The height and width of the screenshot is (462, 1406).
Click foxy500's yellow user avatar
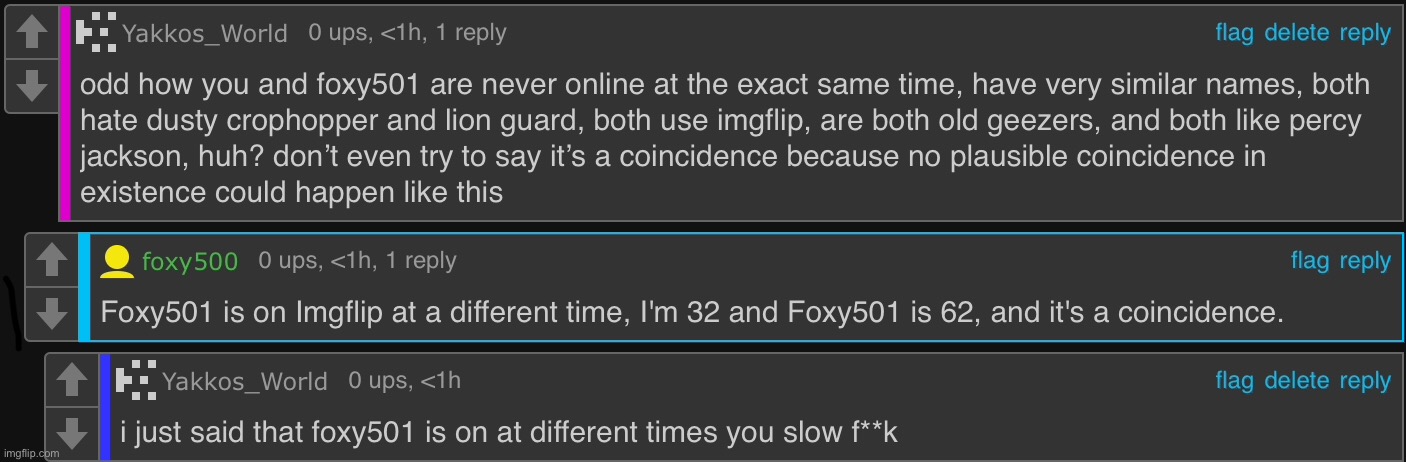pyautogui.click(x=117, y=261)
